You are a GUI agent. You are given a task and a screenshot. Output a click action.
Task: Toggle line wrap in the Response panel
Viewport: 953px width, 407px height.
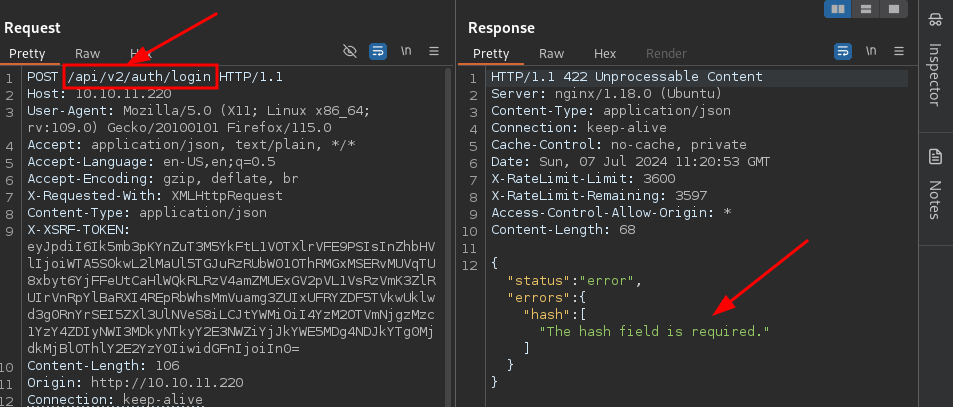point(843,51)
